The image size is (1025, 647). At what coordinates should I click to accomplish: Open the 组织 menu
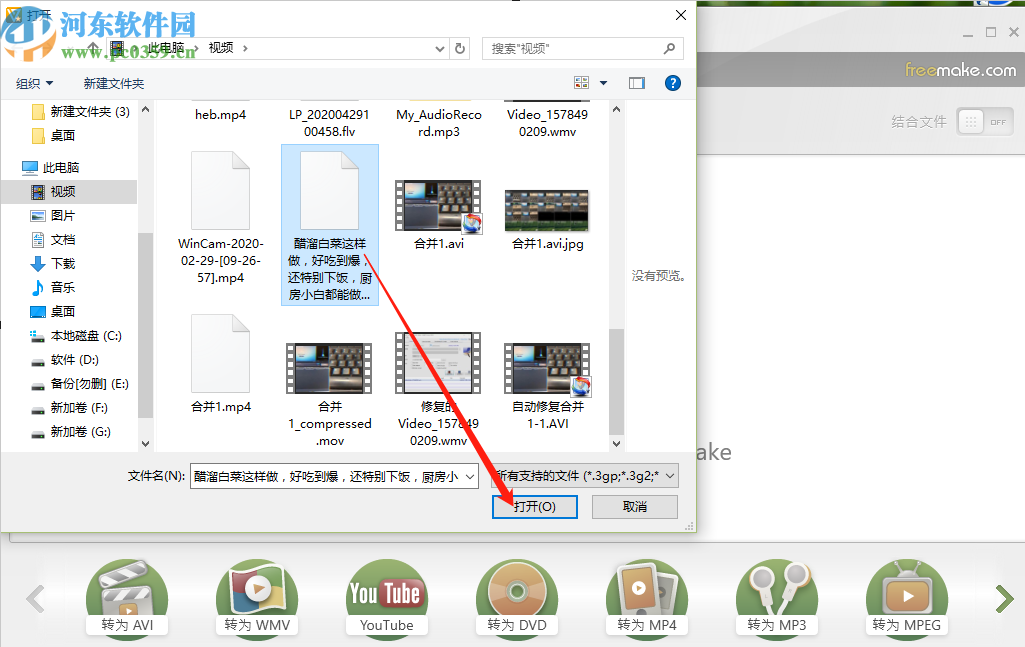pyautogui.click(x=34, y=84)
